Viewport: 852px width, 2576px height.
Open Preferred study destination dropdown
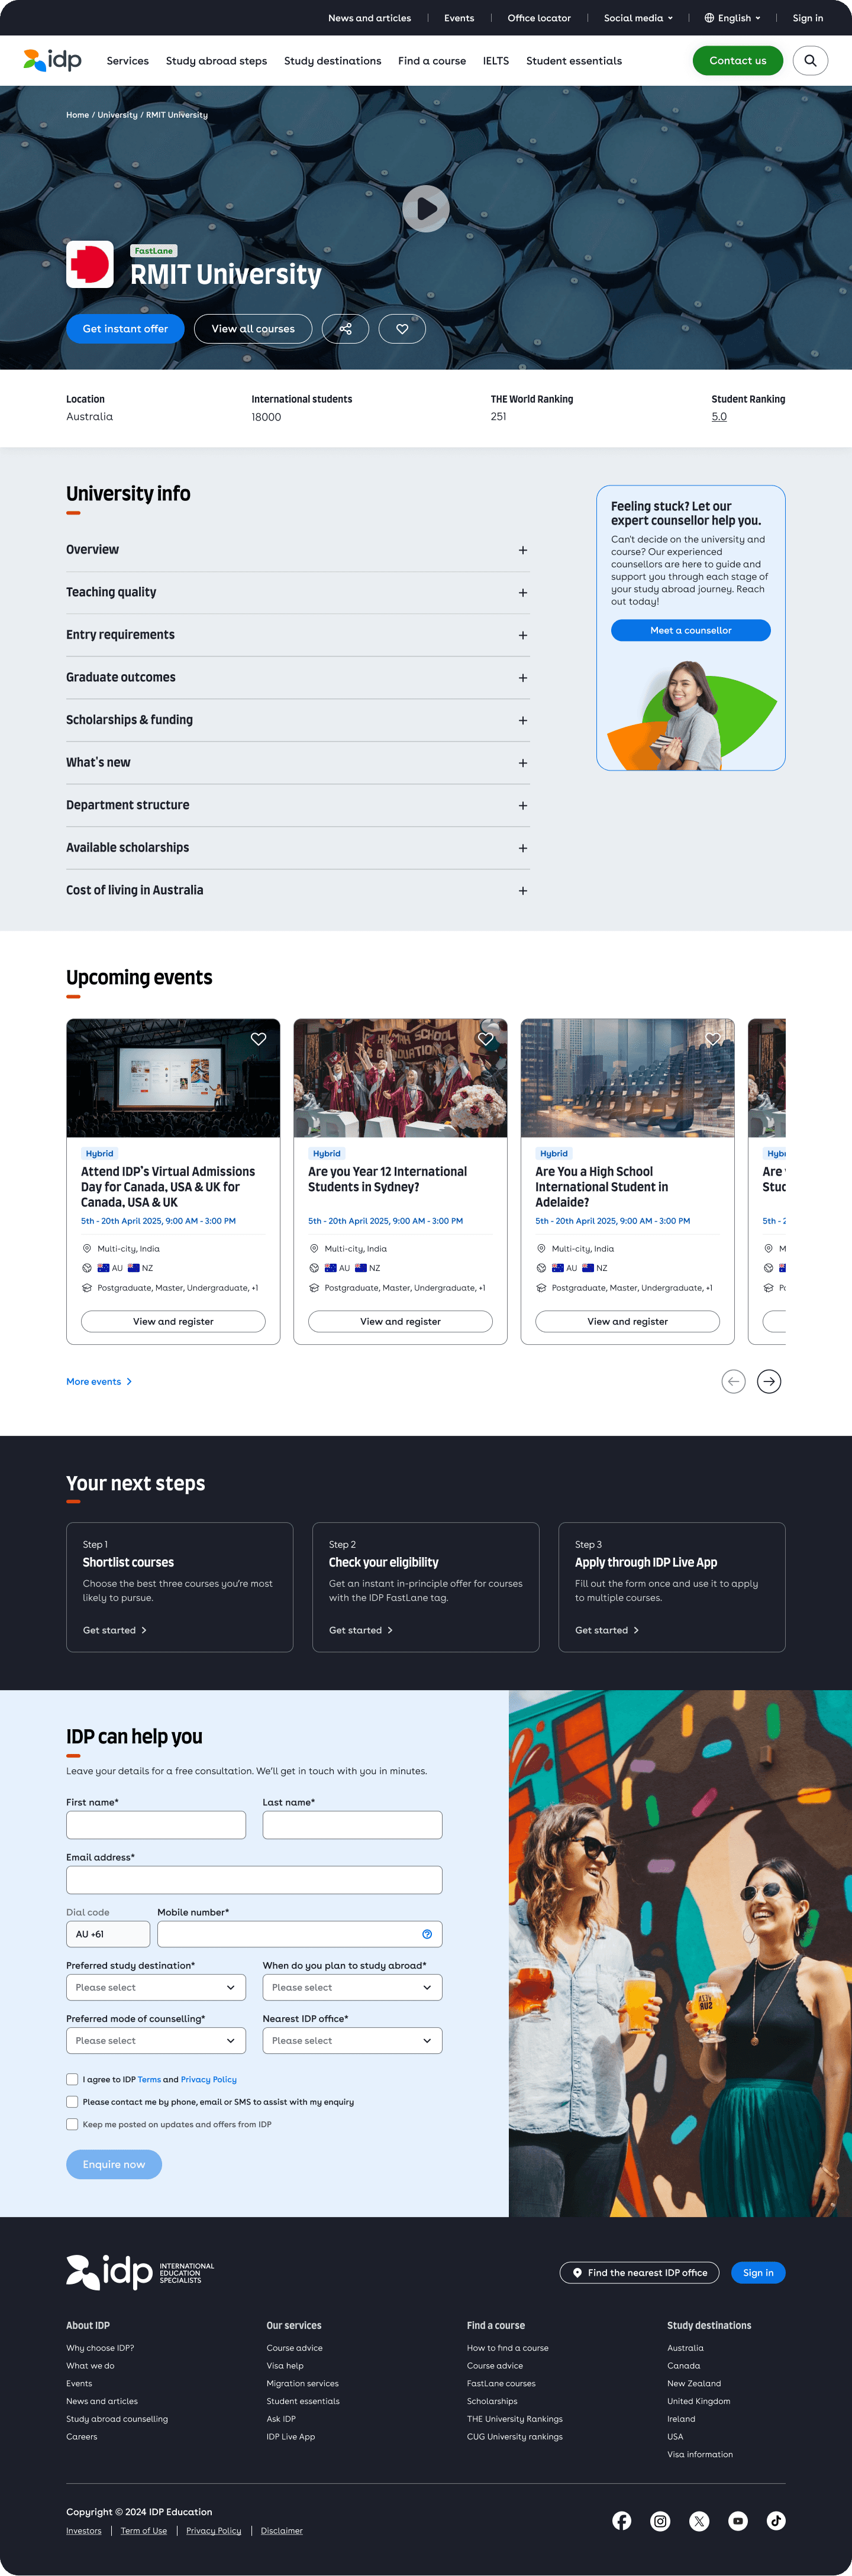coord(156,1987)
